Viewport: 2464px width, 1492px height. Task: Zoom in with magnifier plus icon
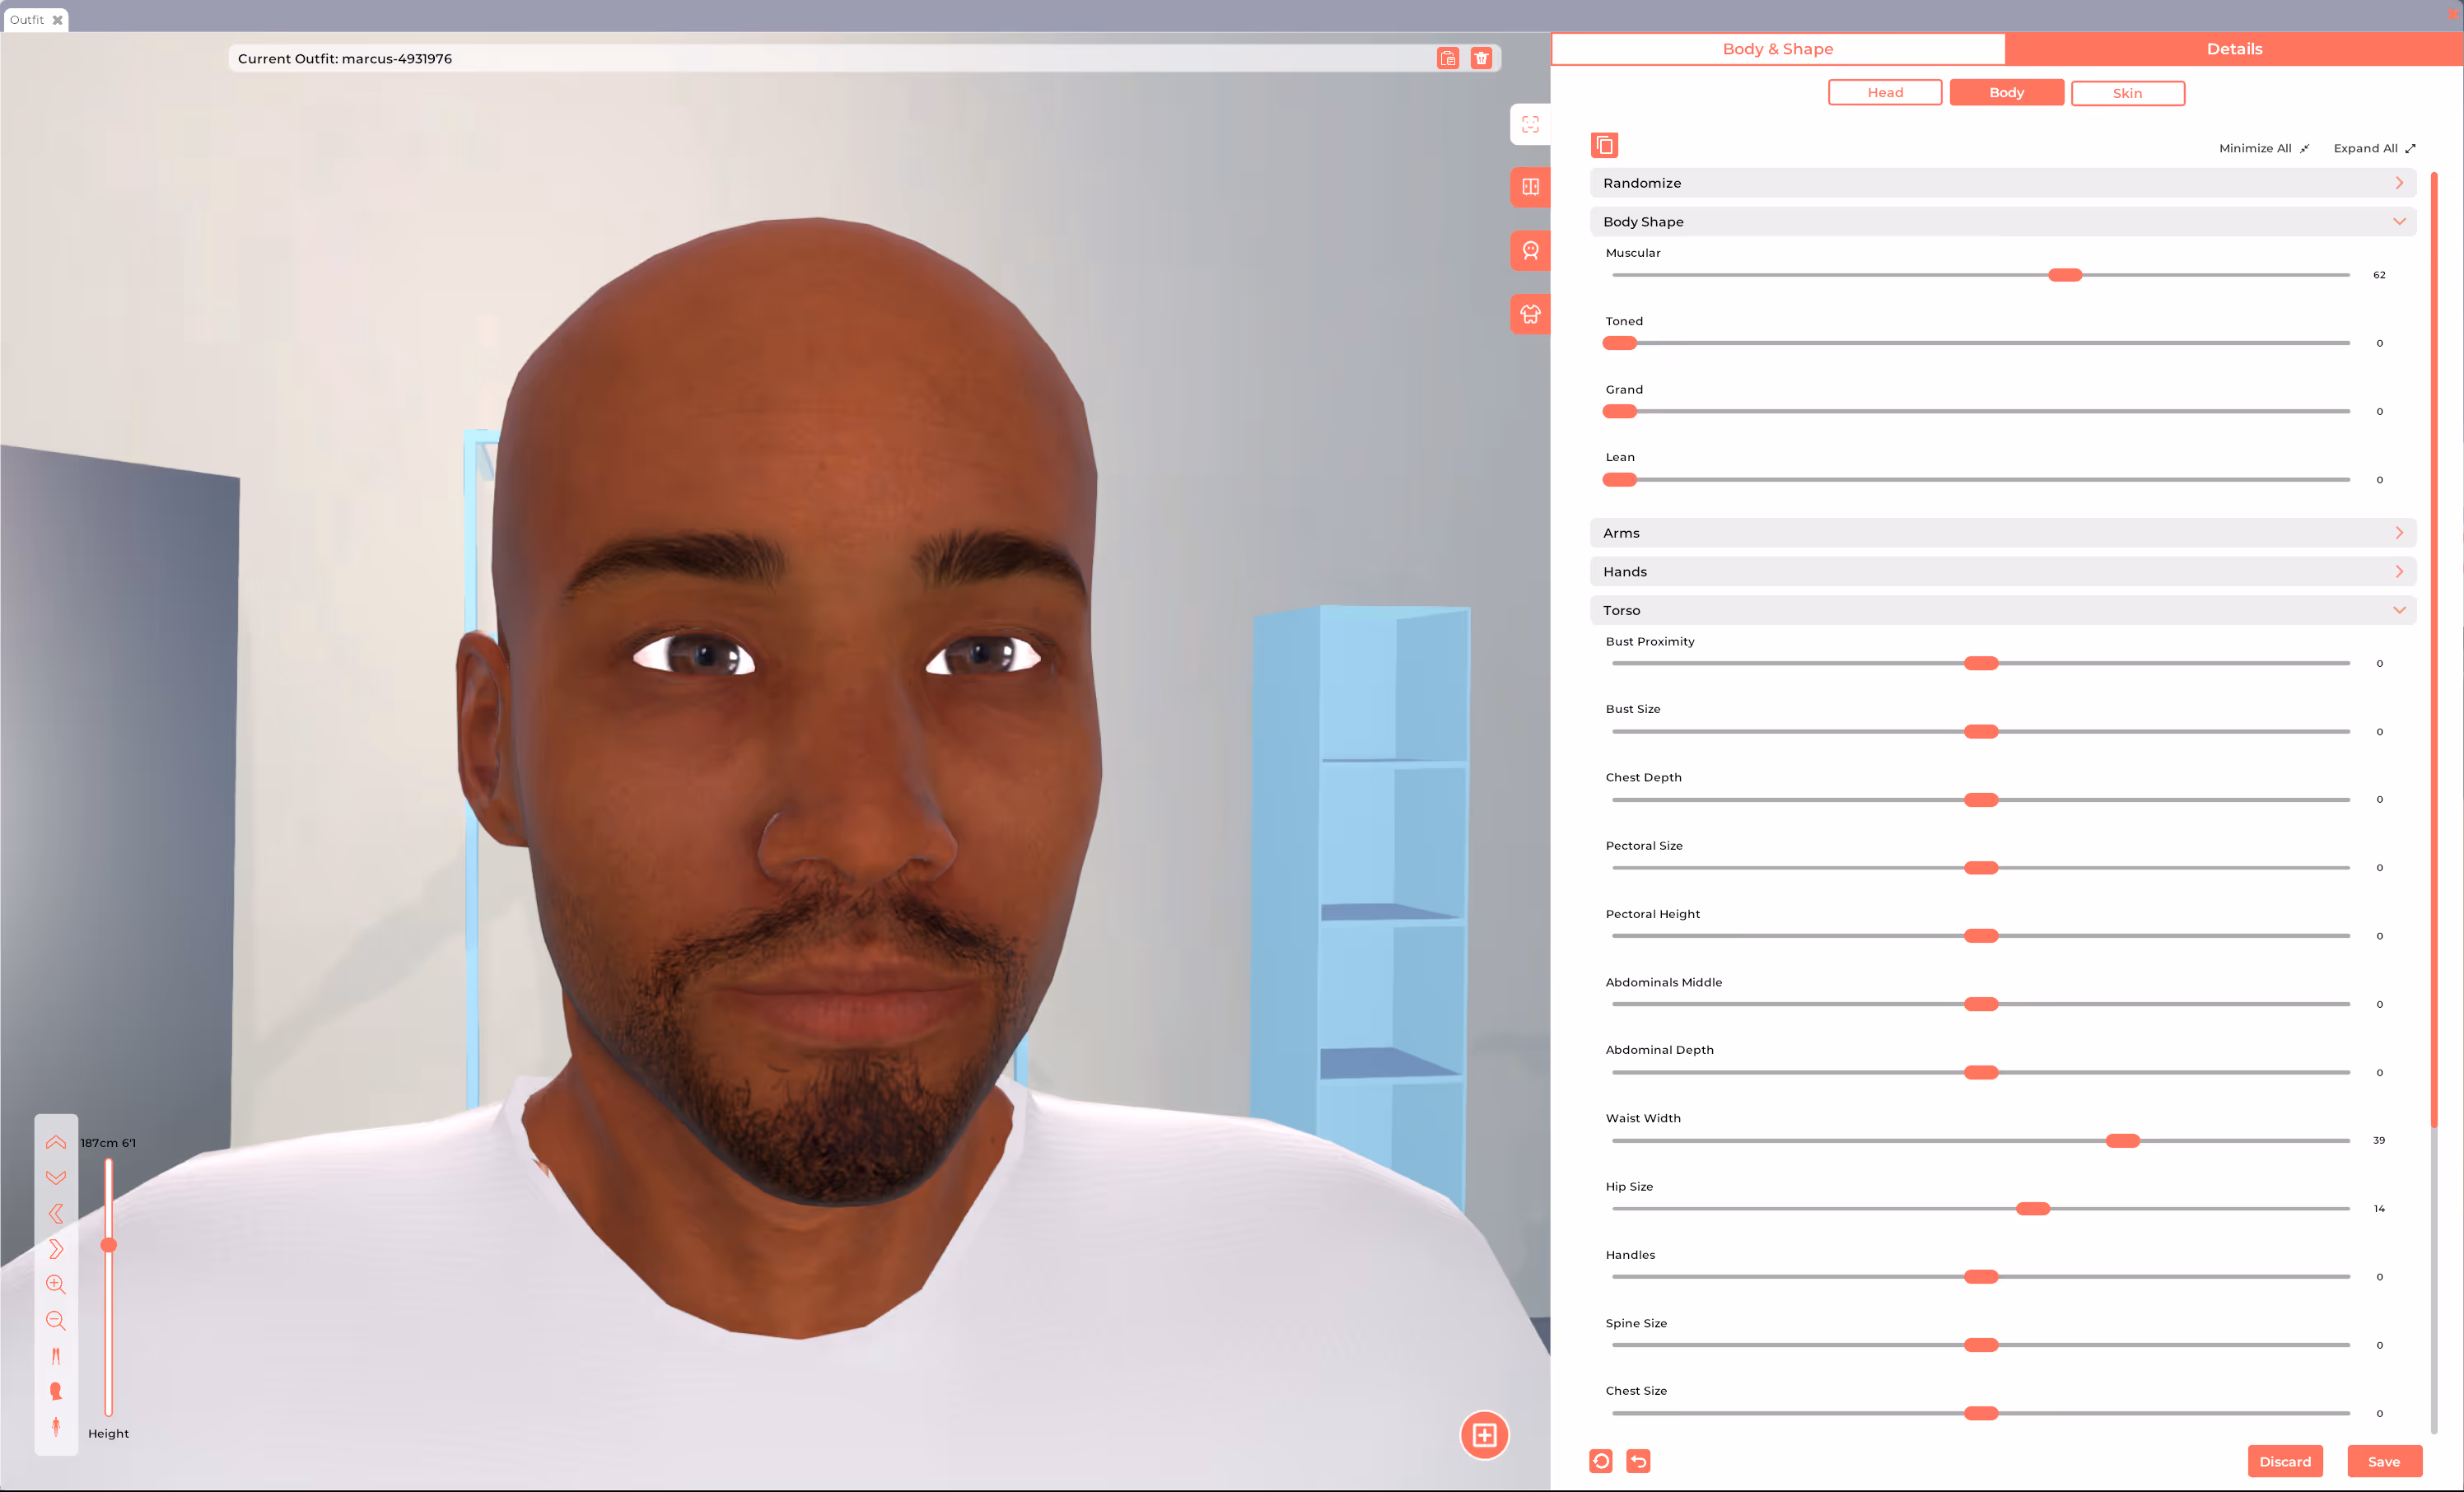point(56,1284)
